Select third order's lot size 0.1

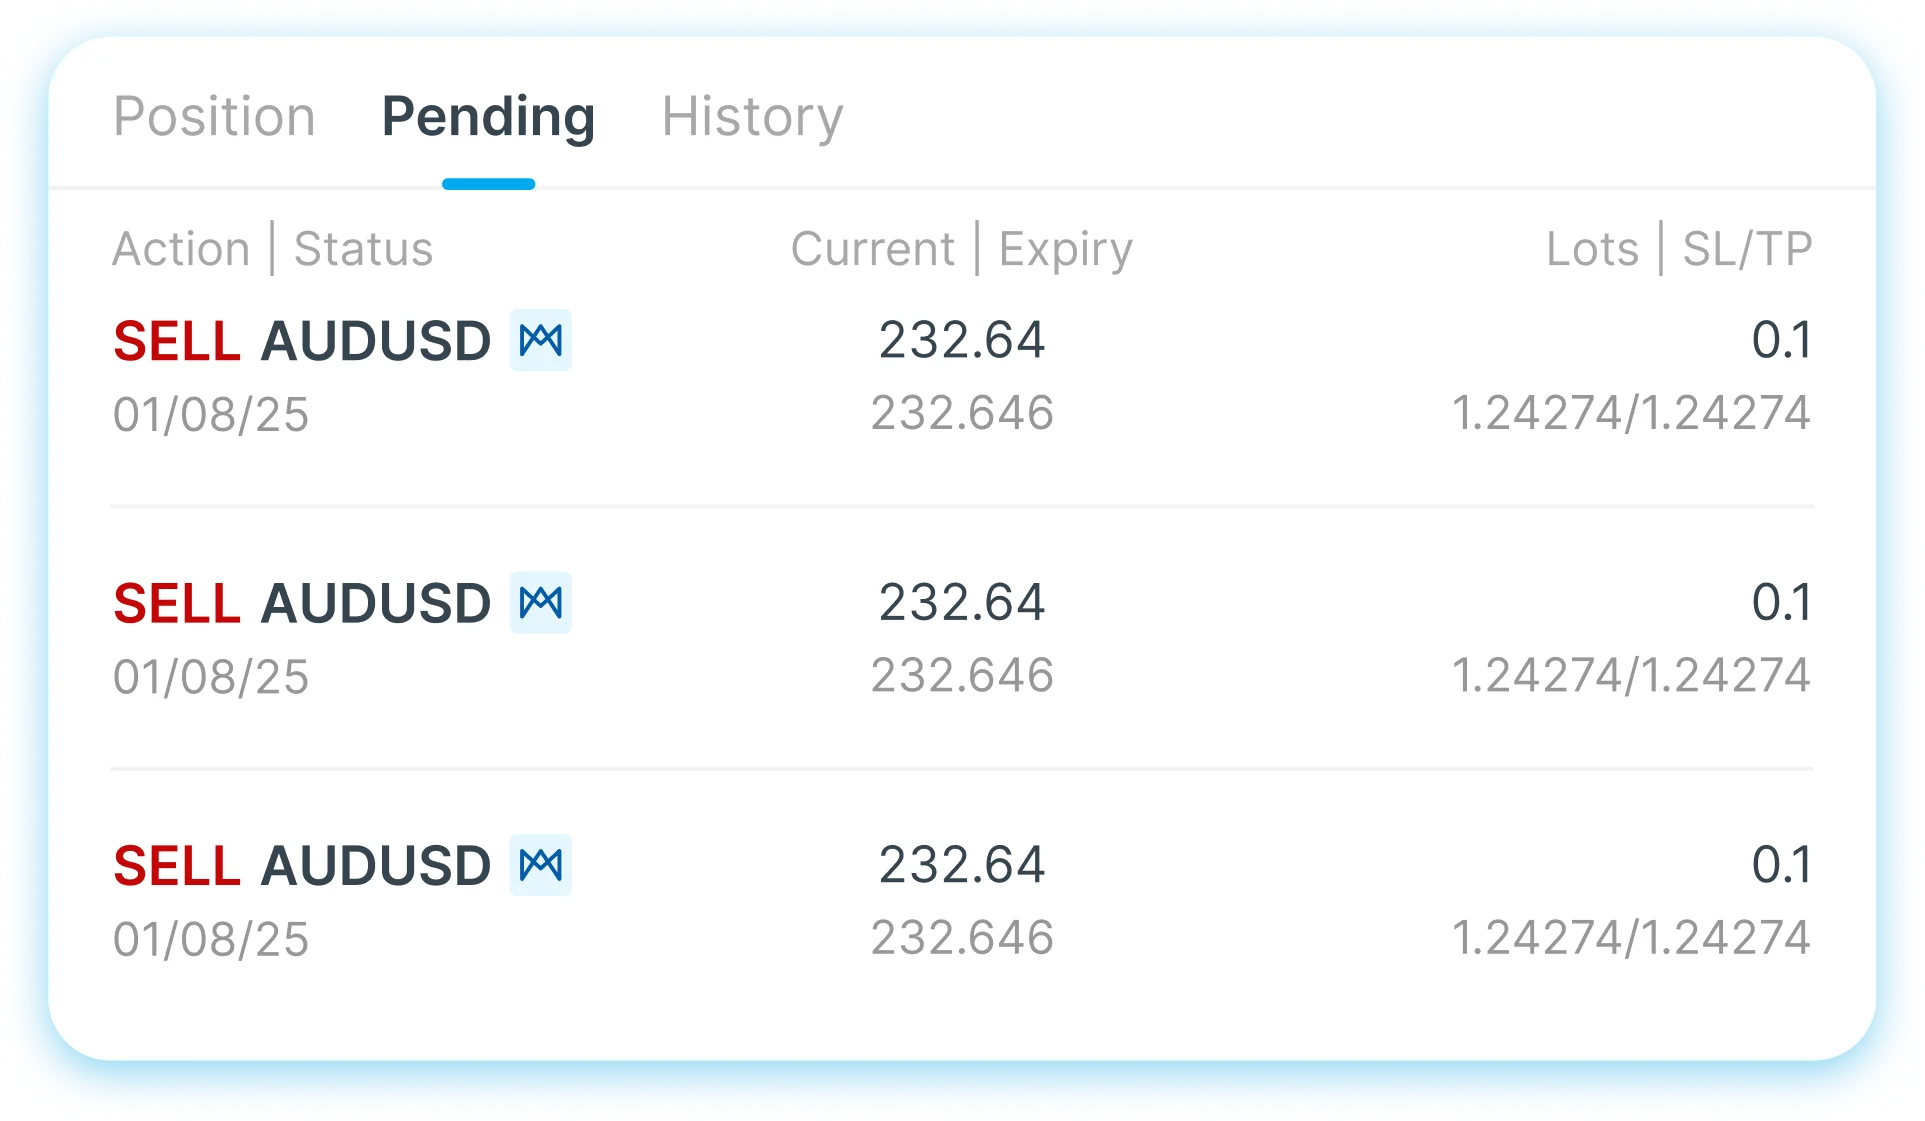[1782, 864]
